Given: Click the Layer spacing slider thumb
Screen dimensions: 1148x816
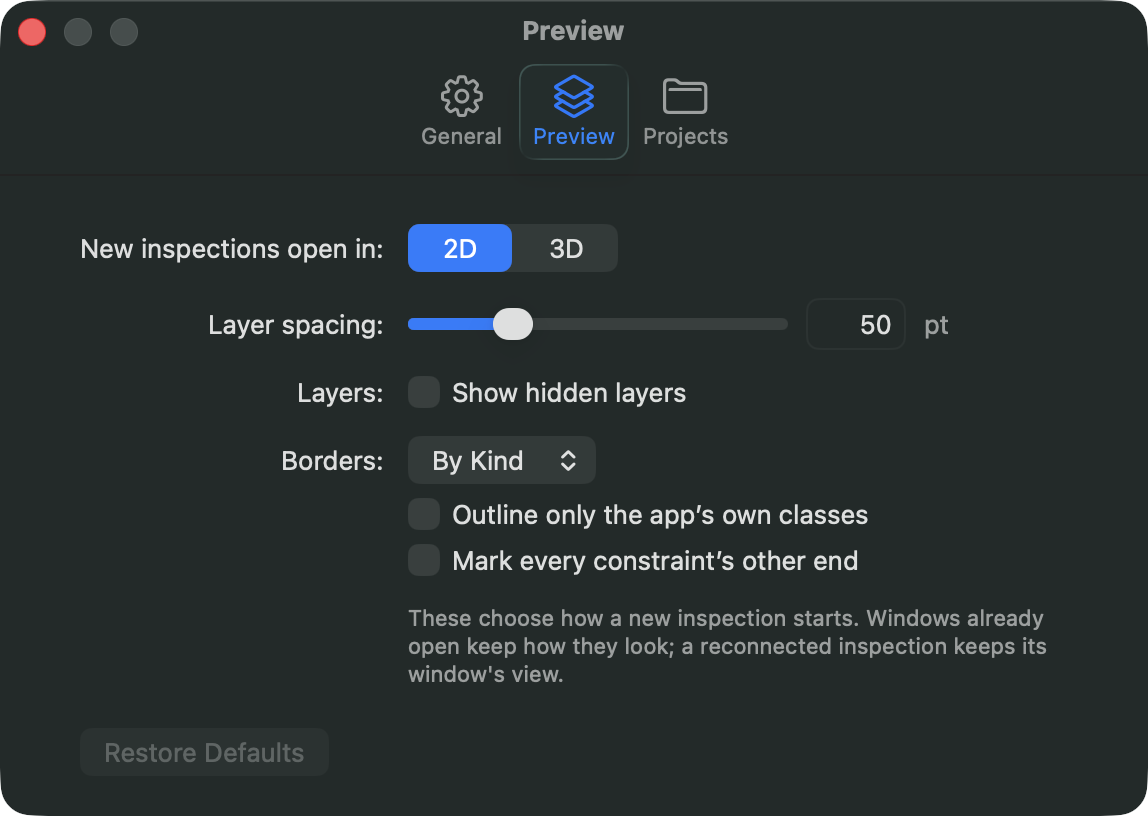Looking at the screenshot, I should (512, 324).
